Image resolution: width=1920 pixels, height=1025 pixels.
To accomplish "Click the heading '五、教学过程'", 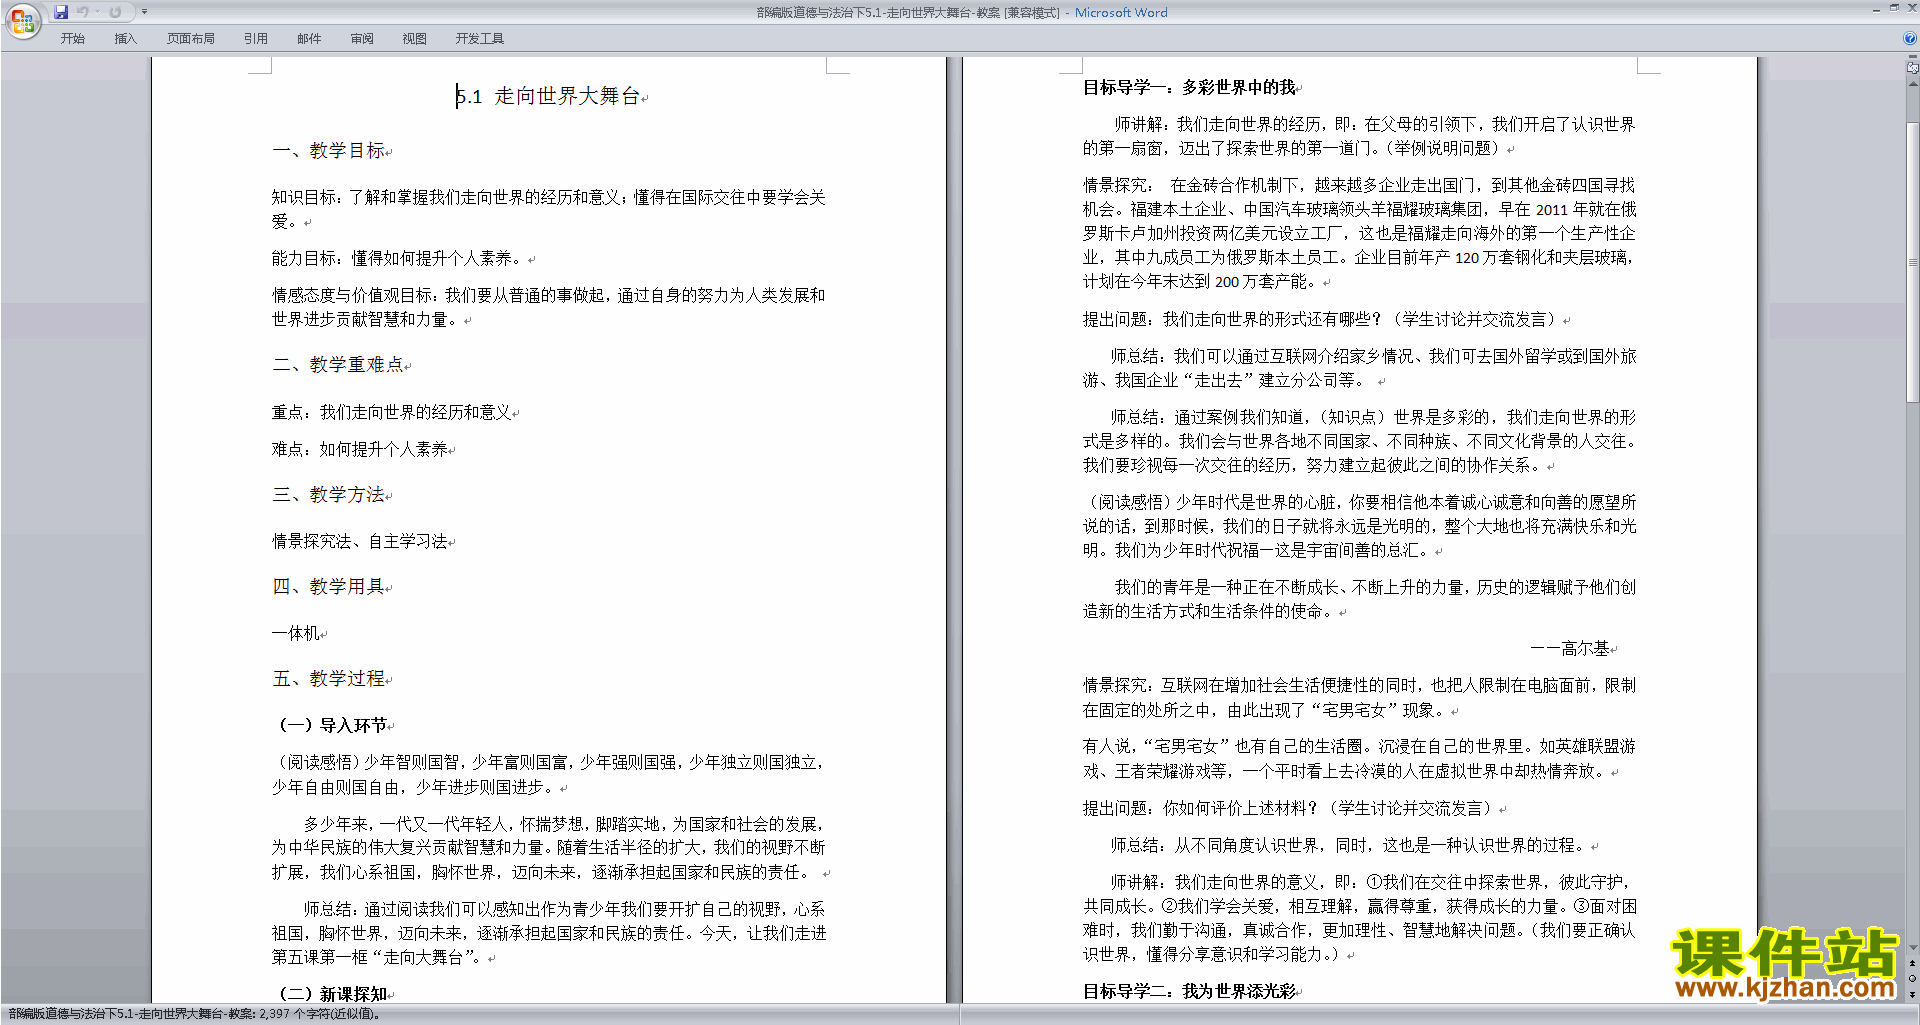I will pyautogui.click(x=329, y=679).
